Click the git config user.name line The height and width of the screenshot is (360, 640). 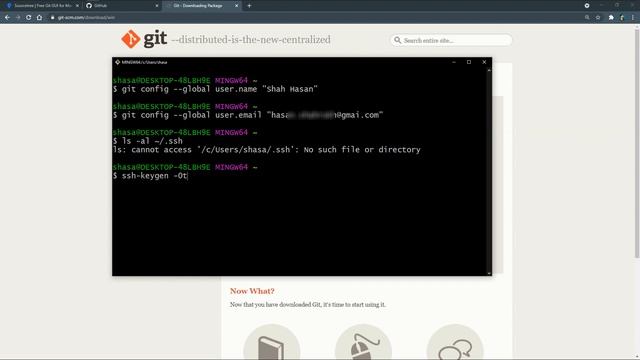pyautogui.click(x=215, y=89)
